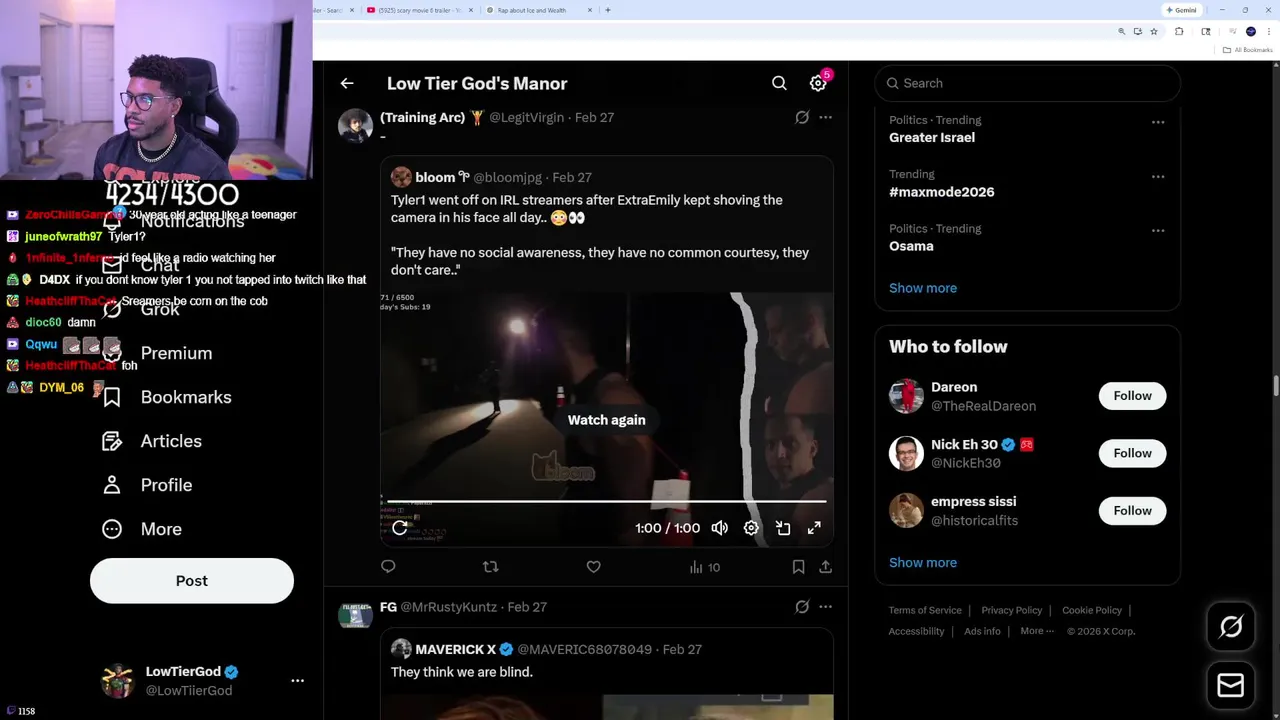Click the Grok icon on LegitVirgin's post
This screenshot has width=1280, height=720.
[802, 117]
